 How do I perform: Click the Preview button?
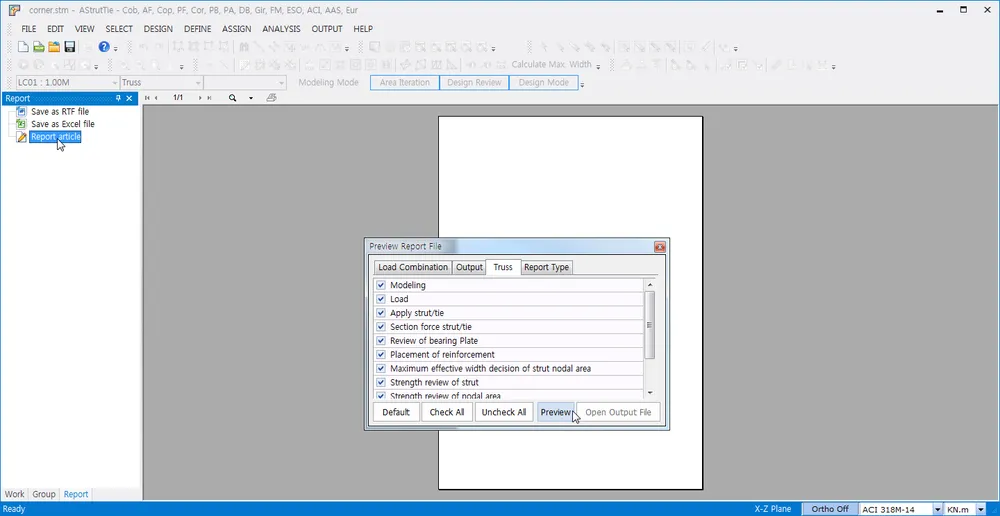click(x=556, y=412)
